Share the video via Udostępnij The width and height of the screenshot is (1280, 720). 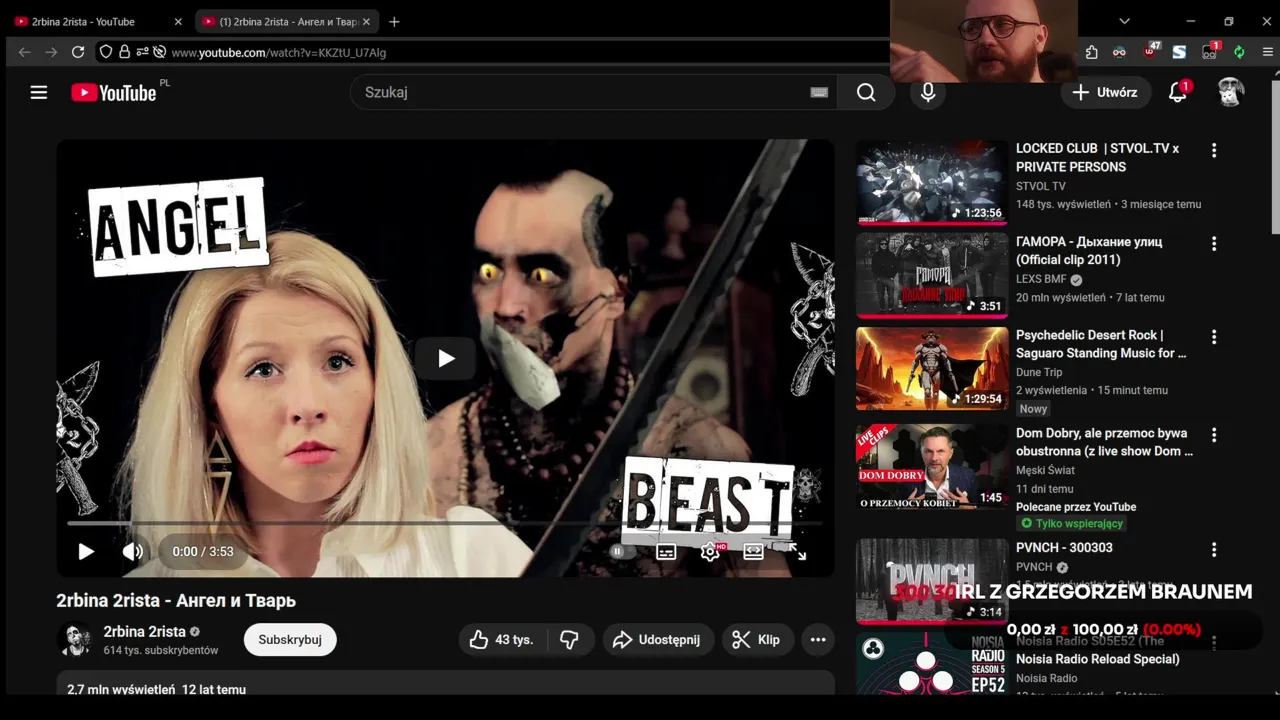click(657, 639)
